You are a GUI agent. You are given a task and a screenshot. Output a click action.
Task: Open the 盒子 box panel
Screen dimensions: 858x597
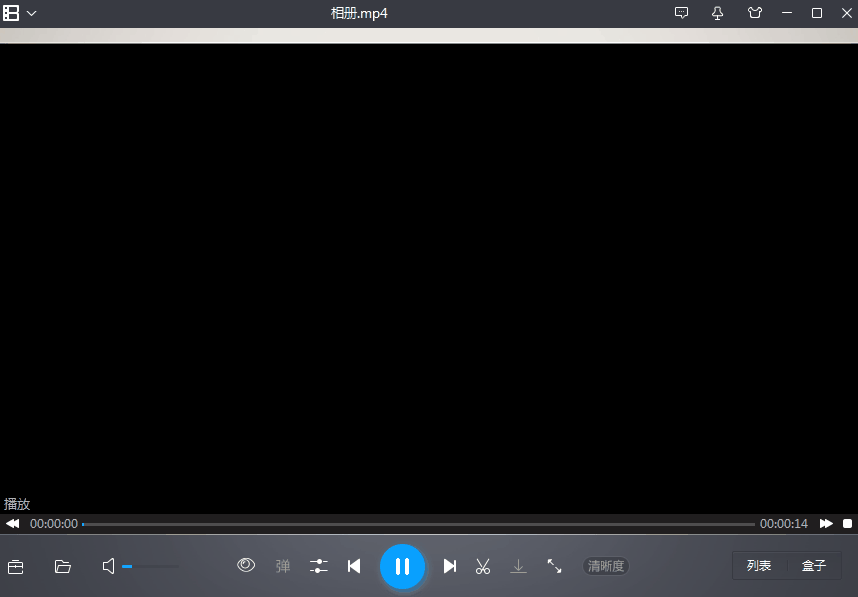pos(814,566)
